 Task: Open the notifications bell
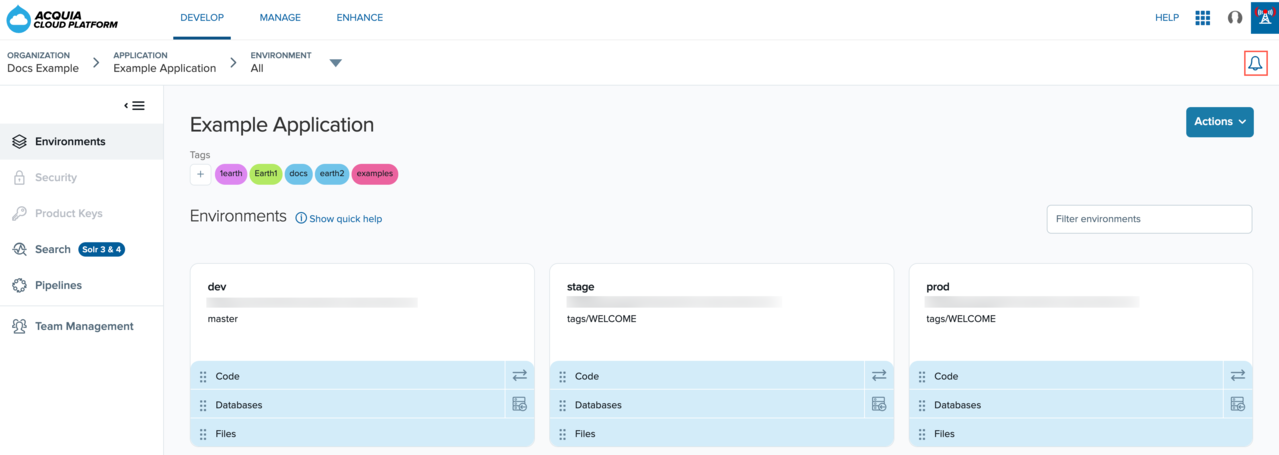tap(1255, 63)
